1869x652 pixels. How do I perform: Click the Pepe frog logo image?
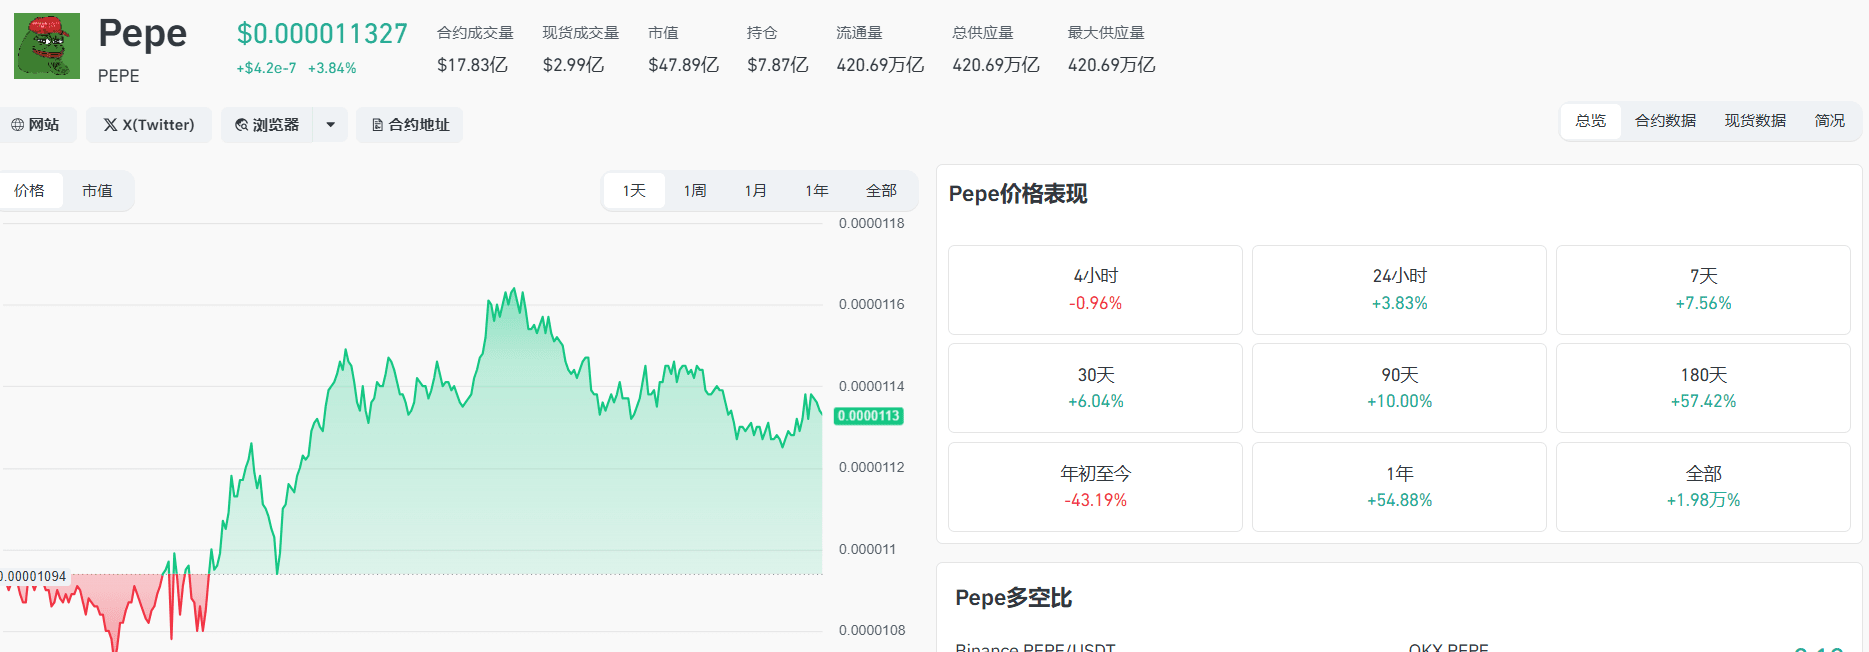pos(47,46)
